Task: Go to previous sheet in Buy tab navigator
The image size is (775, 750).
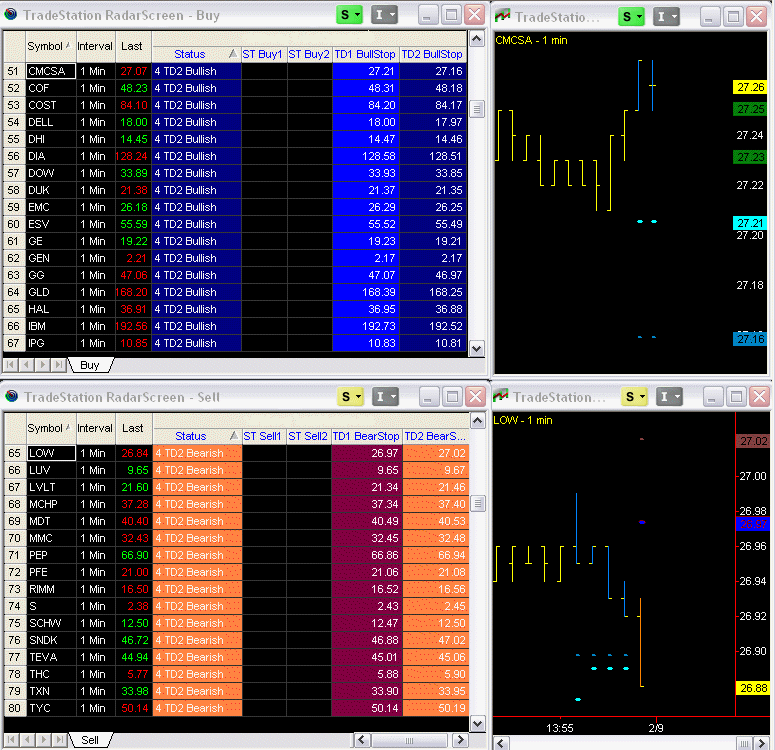Action: (x=26, y=365)
